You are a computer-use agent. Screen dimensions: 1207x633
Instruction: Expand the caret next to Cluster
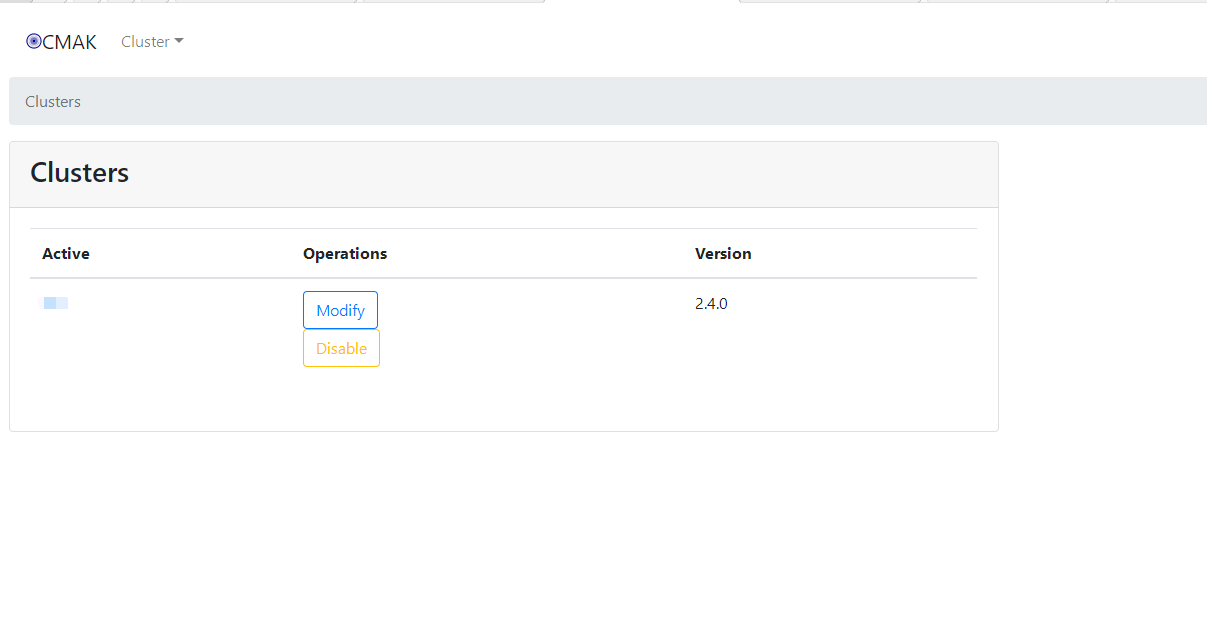pyautogui.click(x=178, y=42)
